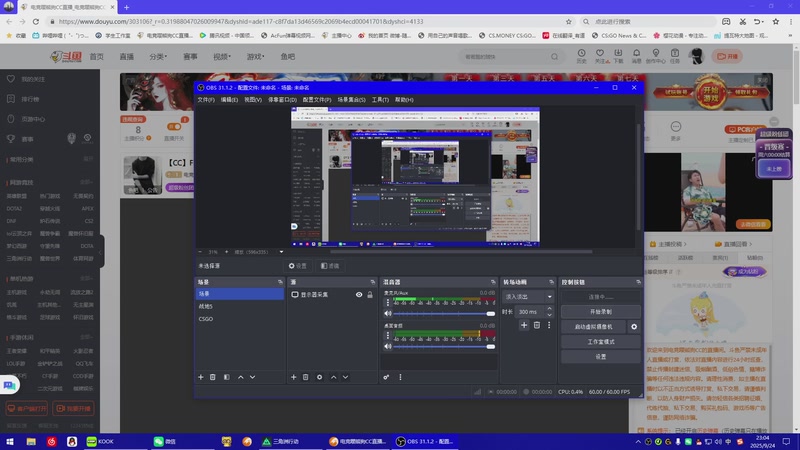This screenshot has height=450, width=800.
Task: Undock 混音器 mixer panel using float icon
Action: (493, 282)
